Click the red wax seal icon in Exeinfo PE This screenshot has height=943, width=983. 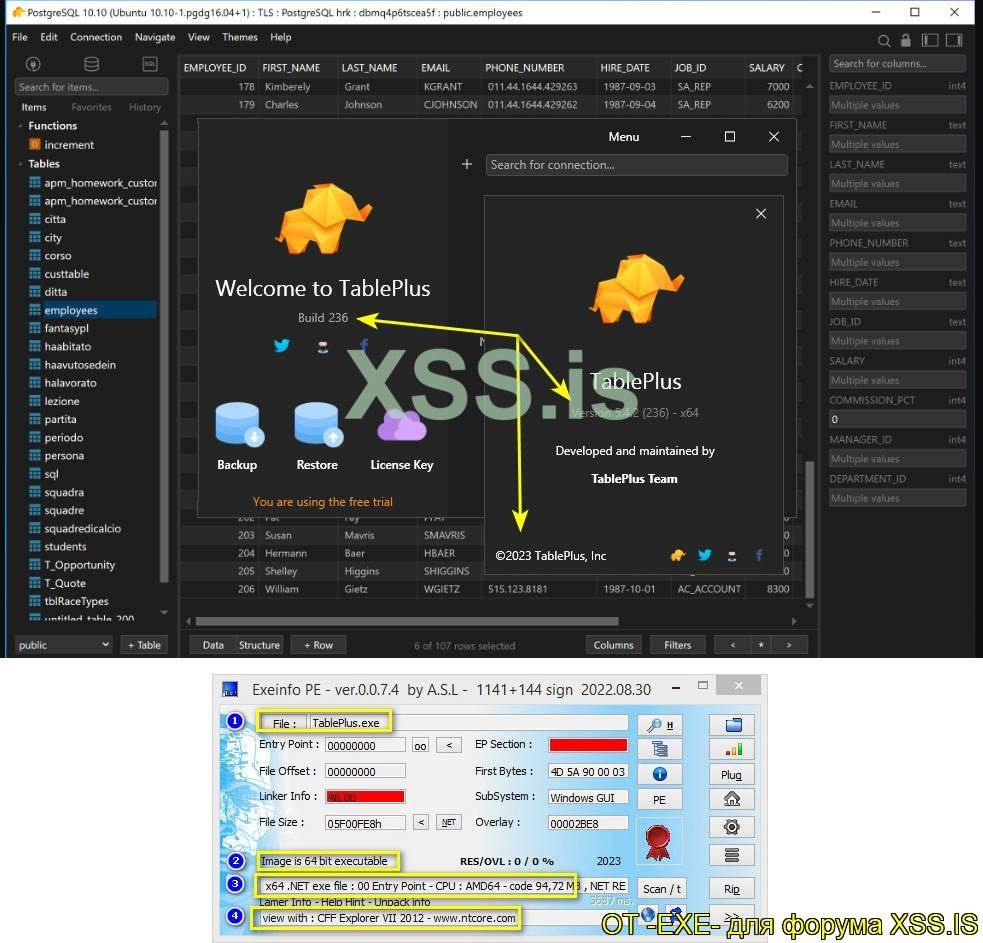[x=658, y=841]
